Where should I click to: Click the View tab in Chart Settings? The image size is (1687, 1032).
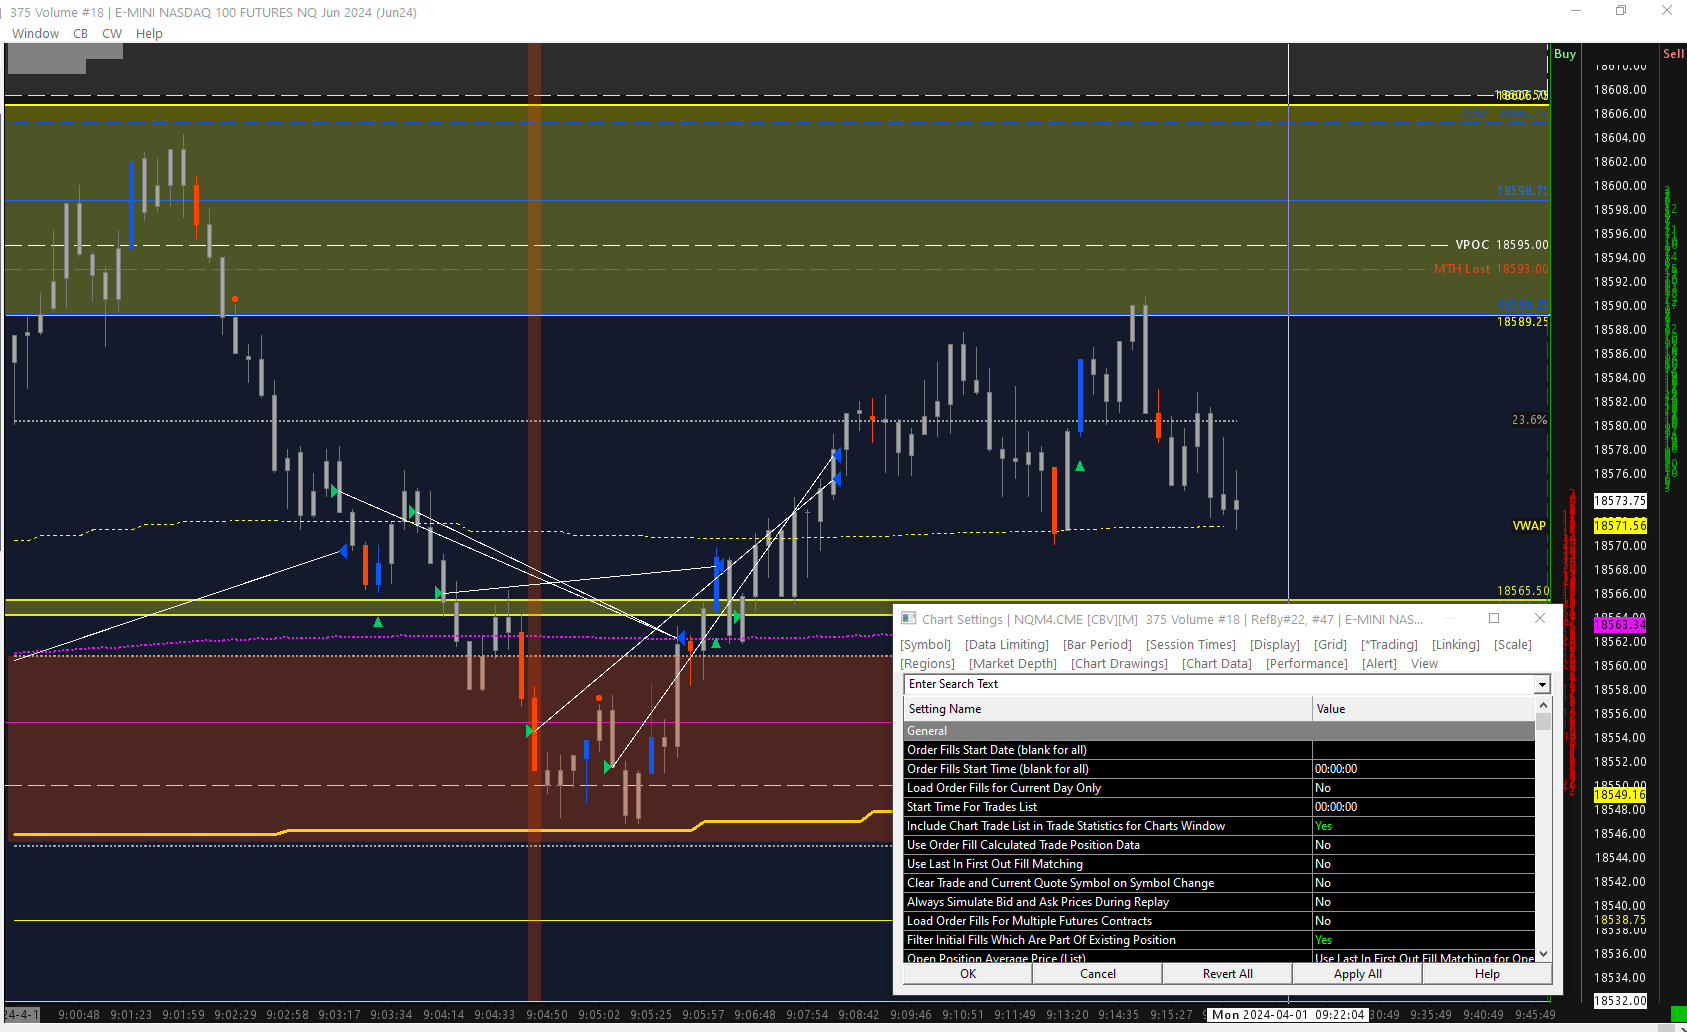[x=1424, y=664]
